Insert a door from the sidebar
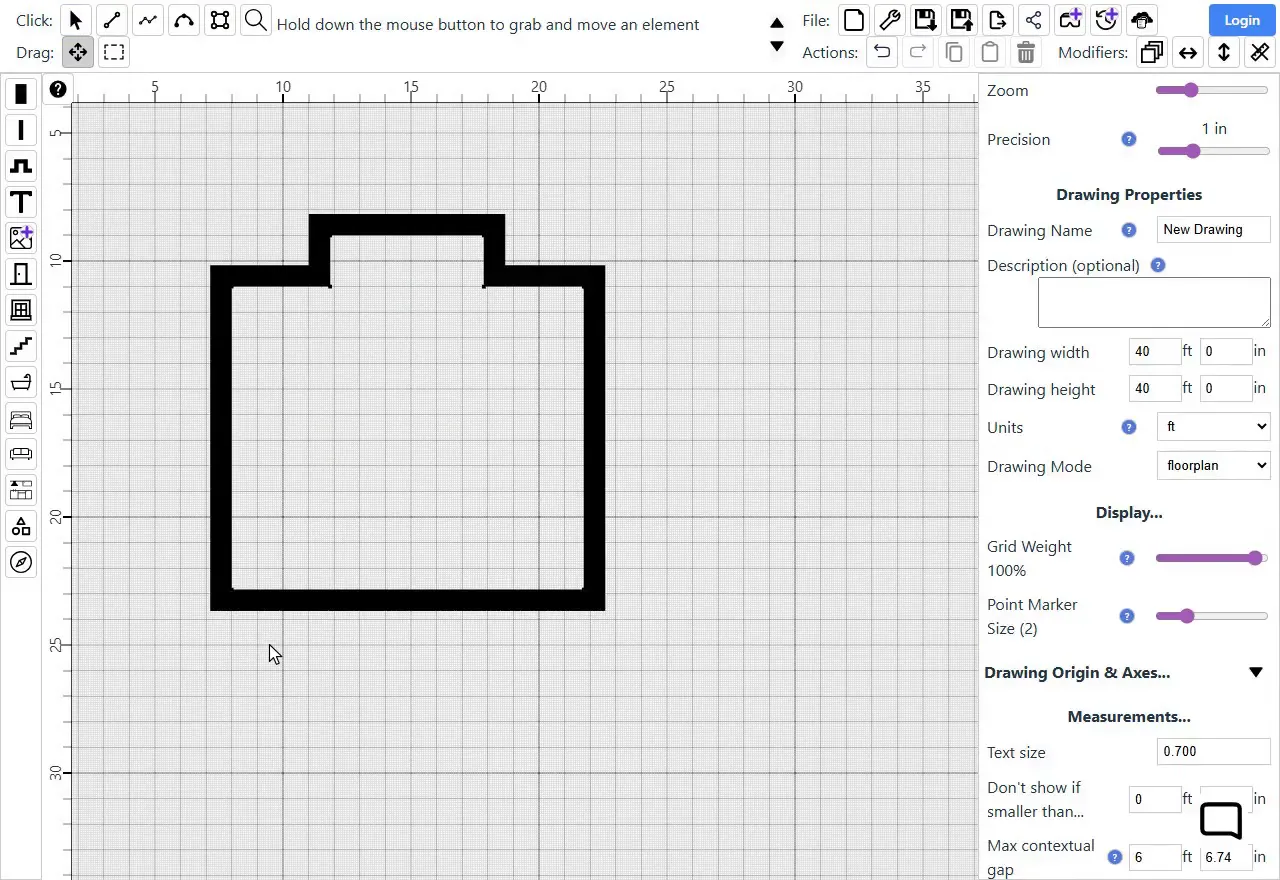 [x=21, y=274]
